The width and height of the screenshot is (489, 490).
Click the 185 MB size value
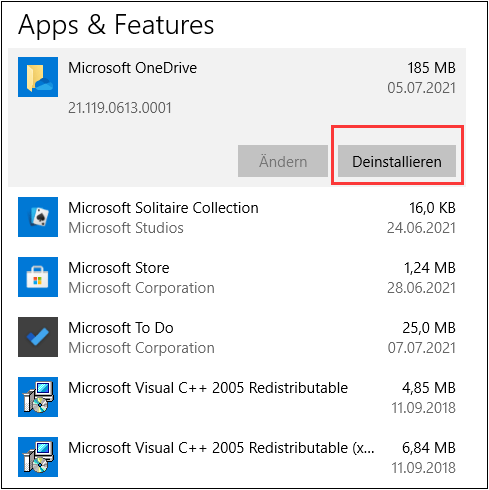click(x=431, y=68)
